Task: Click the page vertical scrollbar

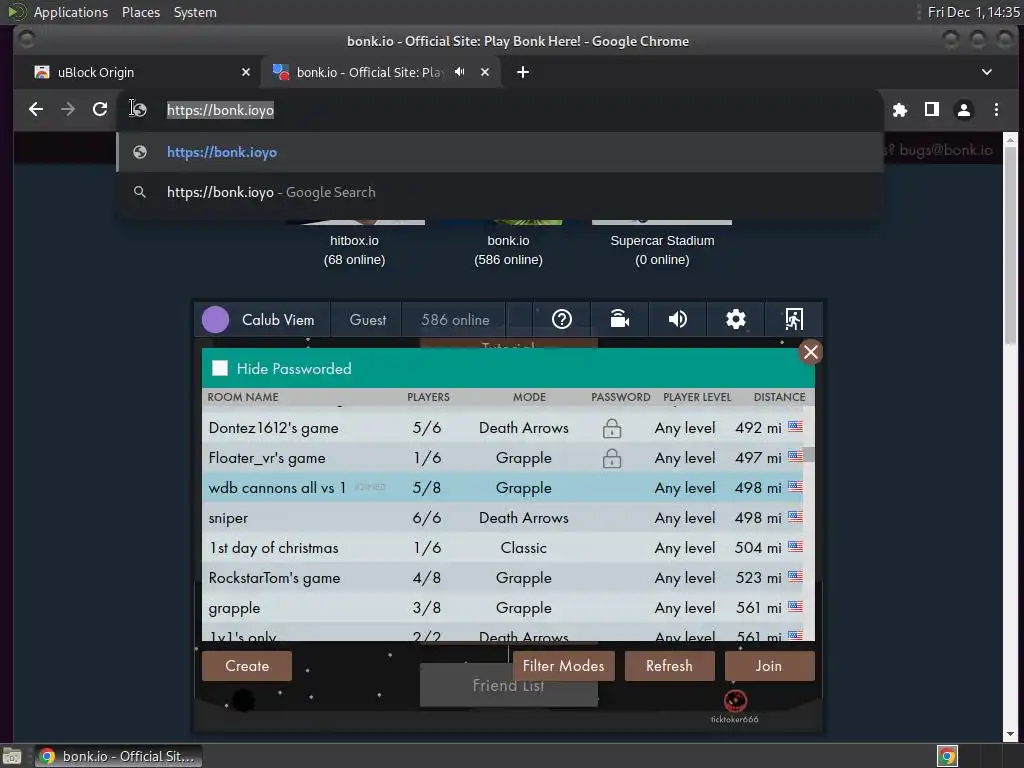Action: point(1010,245)
